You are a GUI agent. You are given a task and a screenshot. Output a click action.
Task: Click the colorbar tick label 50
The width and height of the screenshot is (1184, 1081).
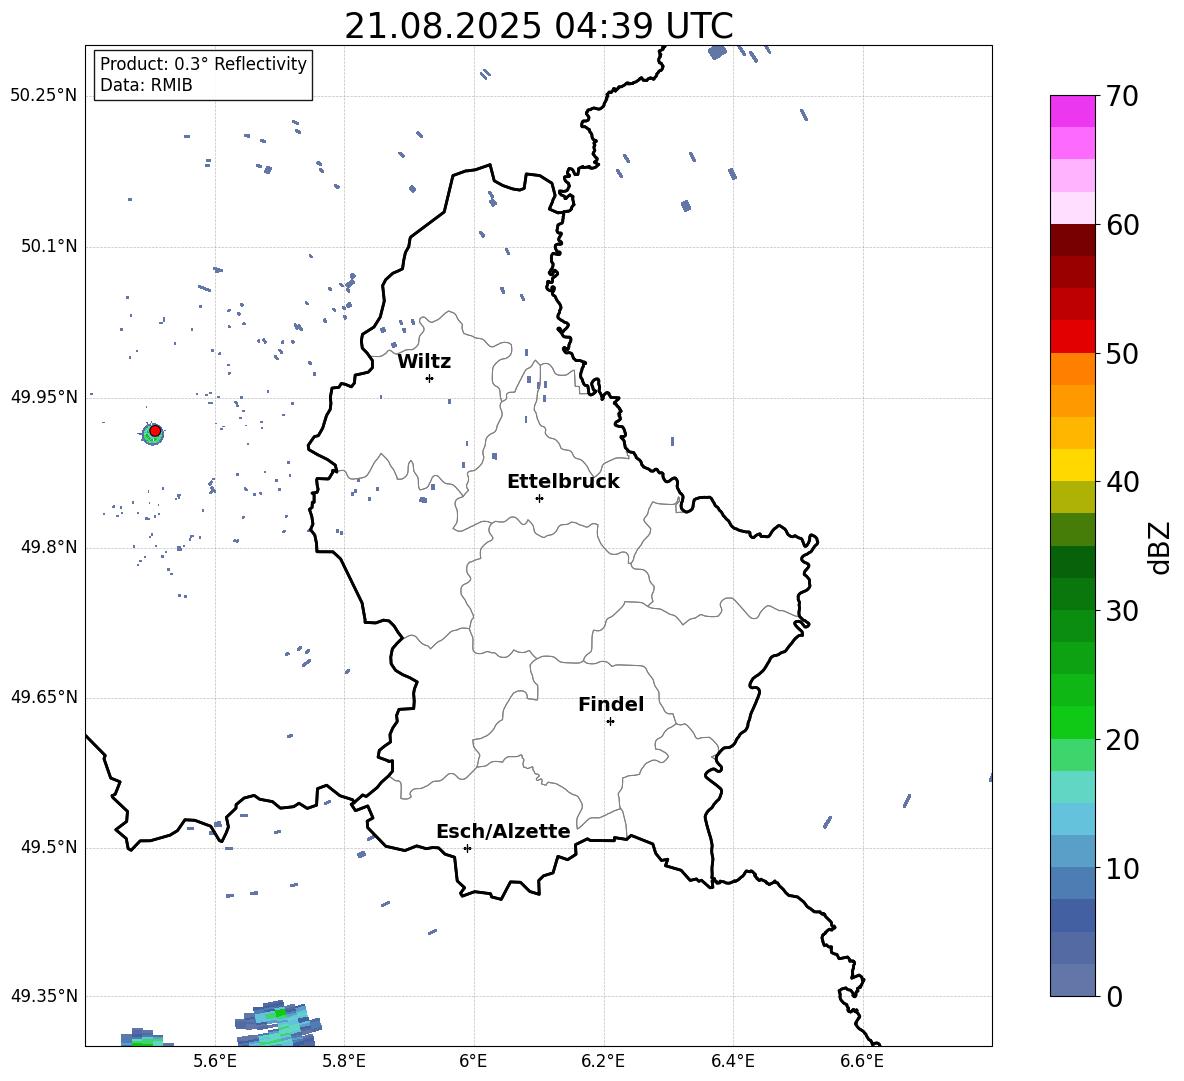(x=1122, y=353)
